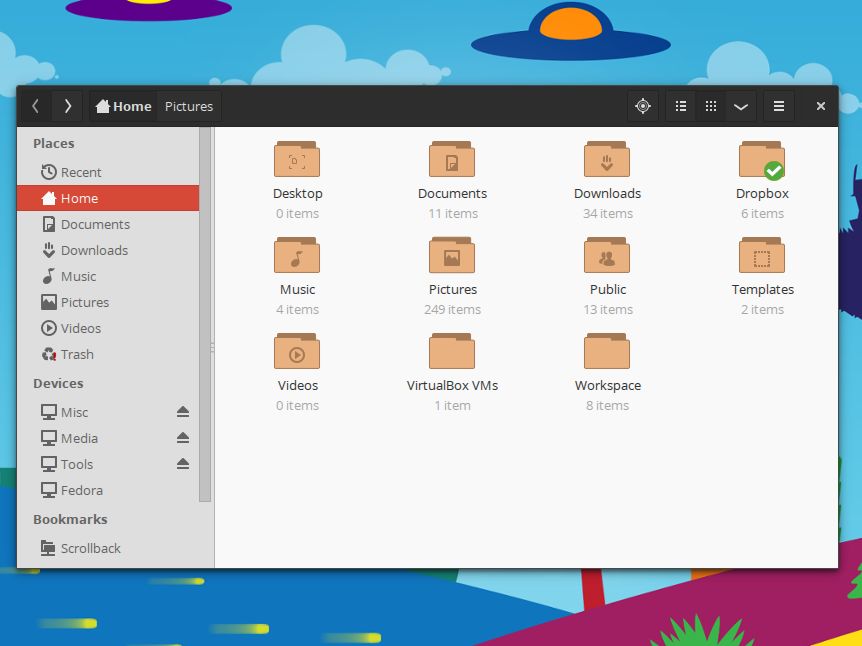Viewport: 862px width, 646px height.
Task: Click the "2 items" count text
Action: pos(762,310)
